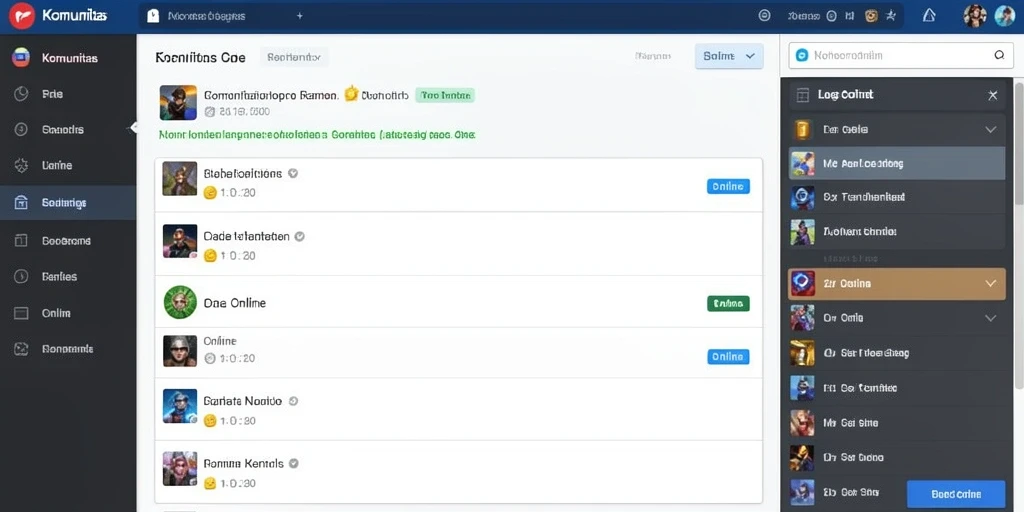Click the game icon on Zr Online row
Viewport: 1024px width, 512px height.
(x=803, y=284)
